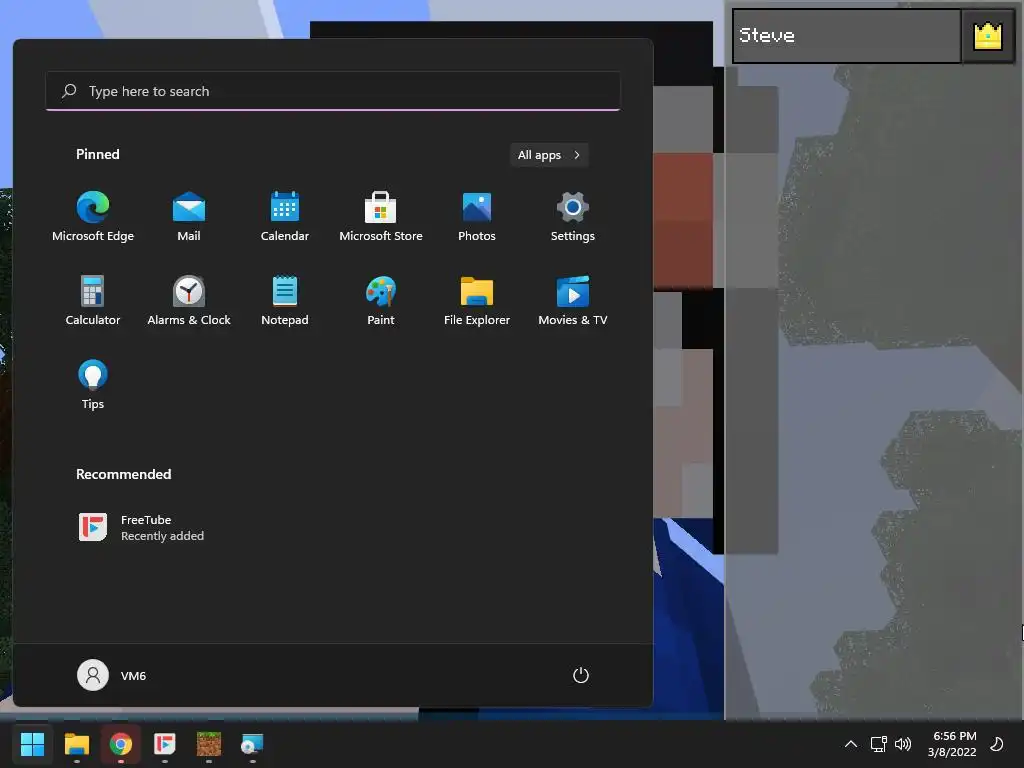Launch Alarms & Clock

pos(189,300)
